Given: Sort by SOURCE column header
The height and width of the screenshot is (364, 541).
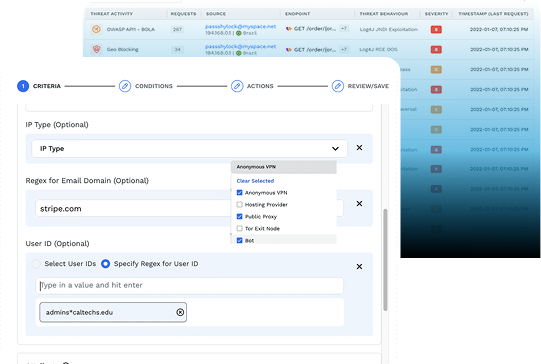Looking at the screenshot, I should [x=216, y=14].
